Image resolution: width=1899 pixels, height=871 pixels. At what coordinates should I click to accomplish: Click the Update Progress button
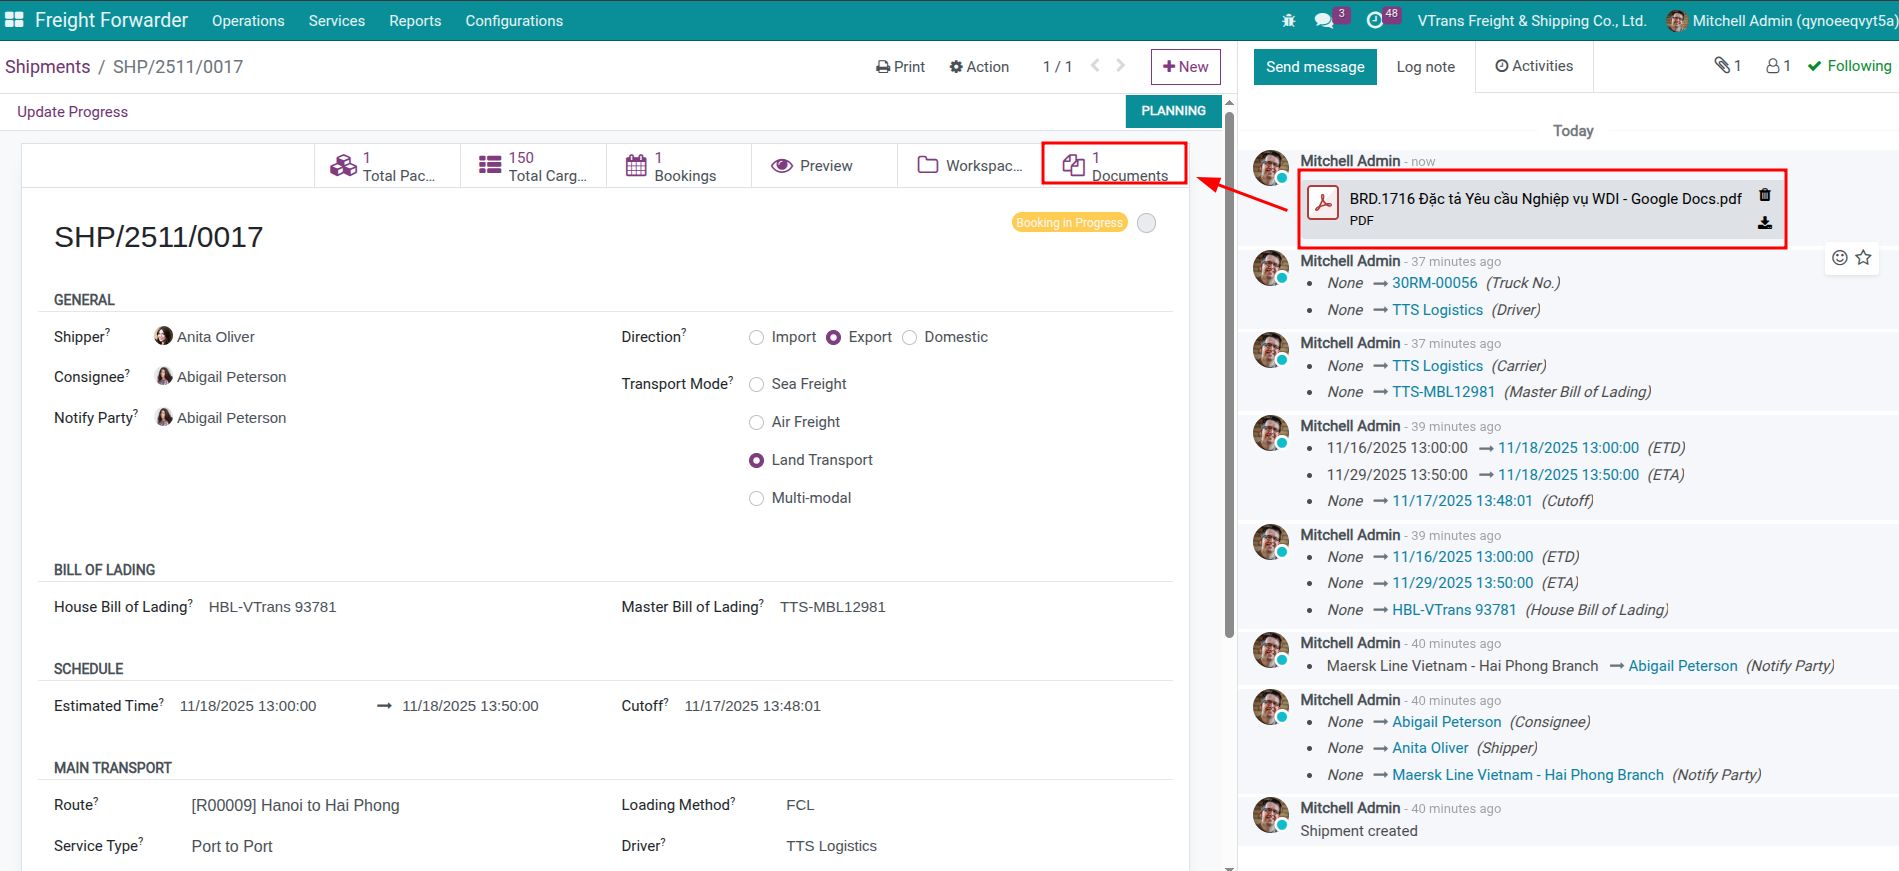[72, 112]
